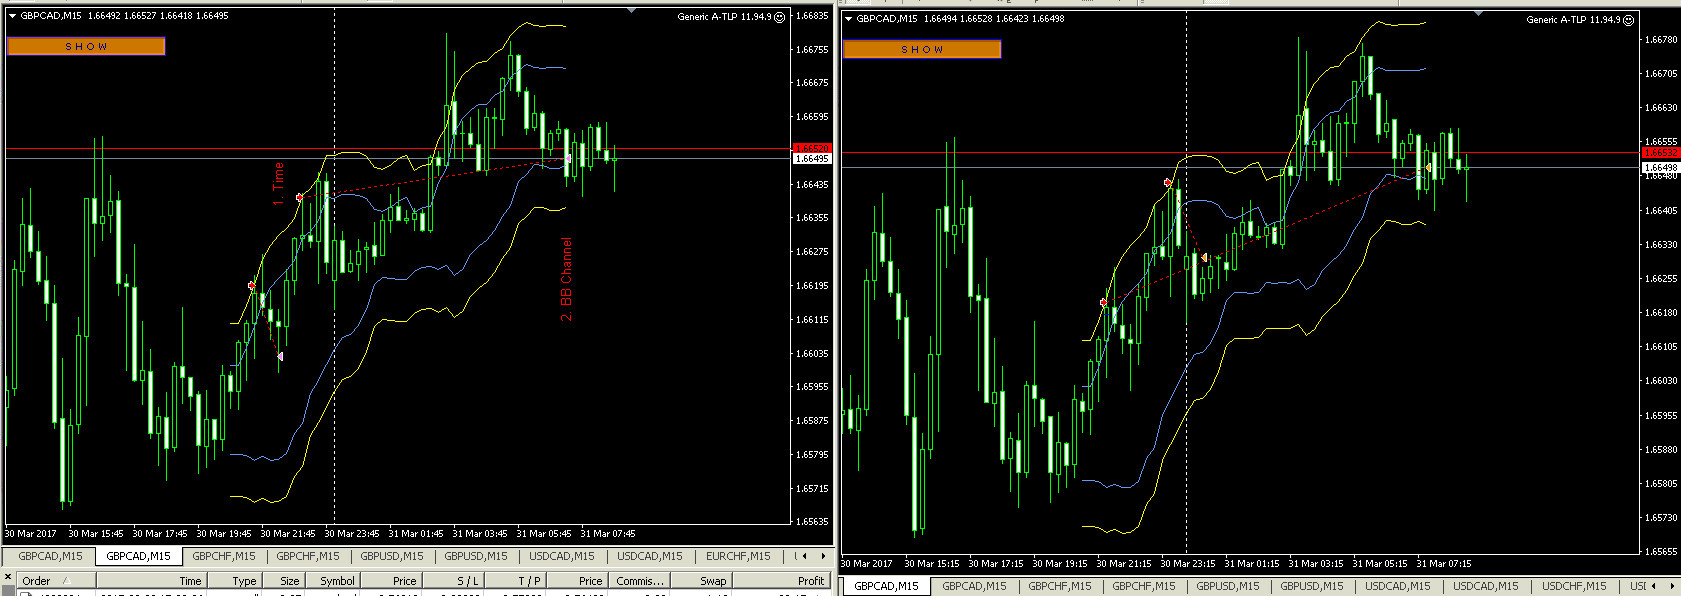The image size is (1681, 596).
Task: Click the Commis... column header
Action: [640, 580]
